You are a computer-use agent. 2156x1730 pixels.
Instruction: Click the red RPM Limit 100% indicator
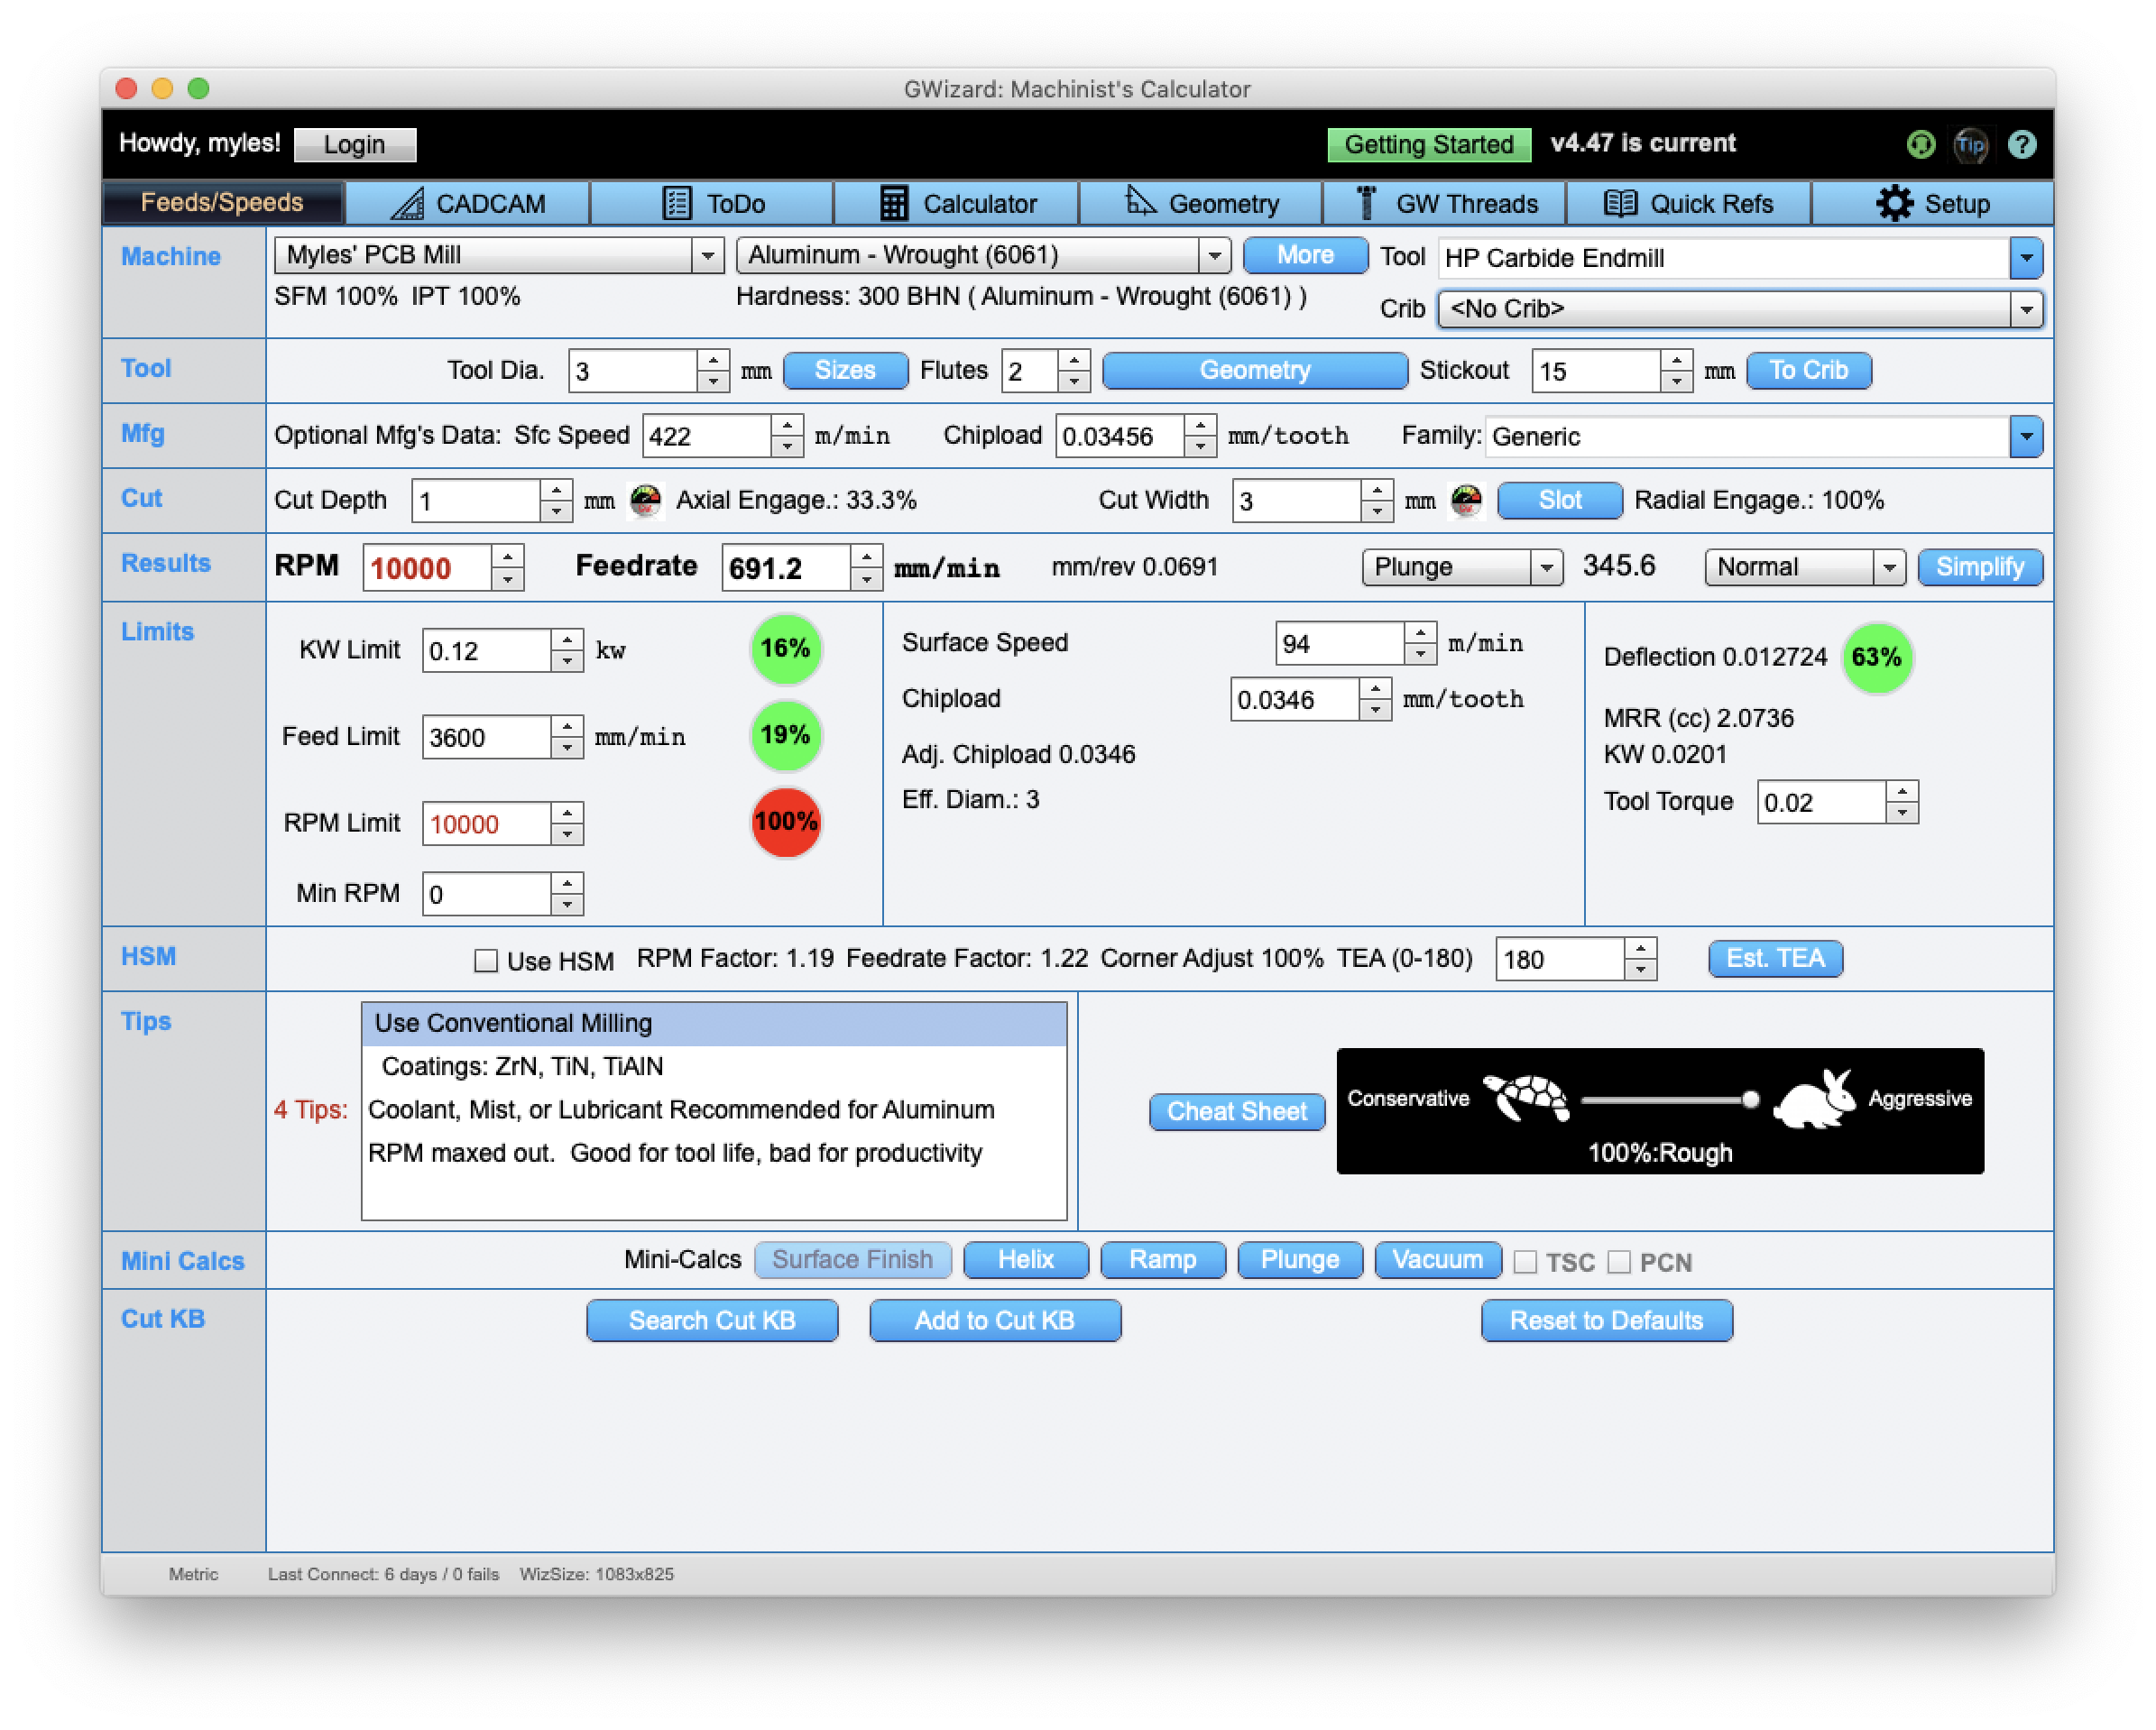click(786, 822)
